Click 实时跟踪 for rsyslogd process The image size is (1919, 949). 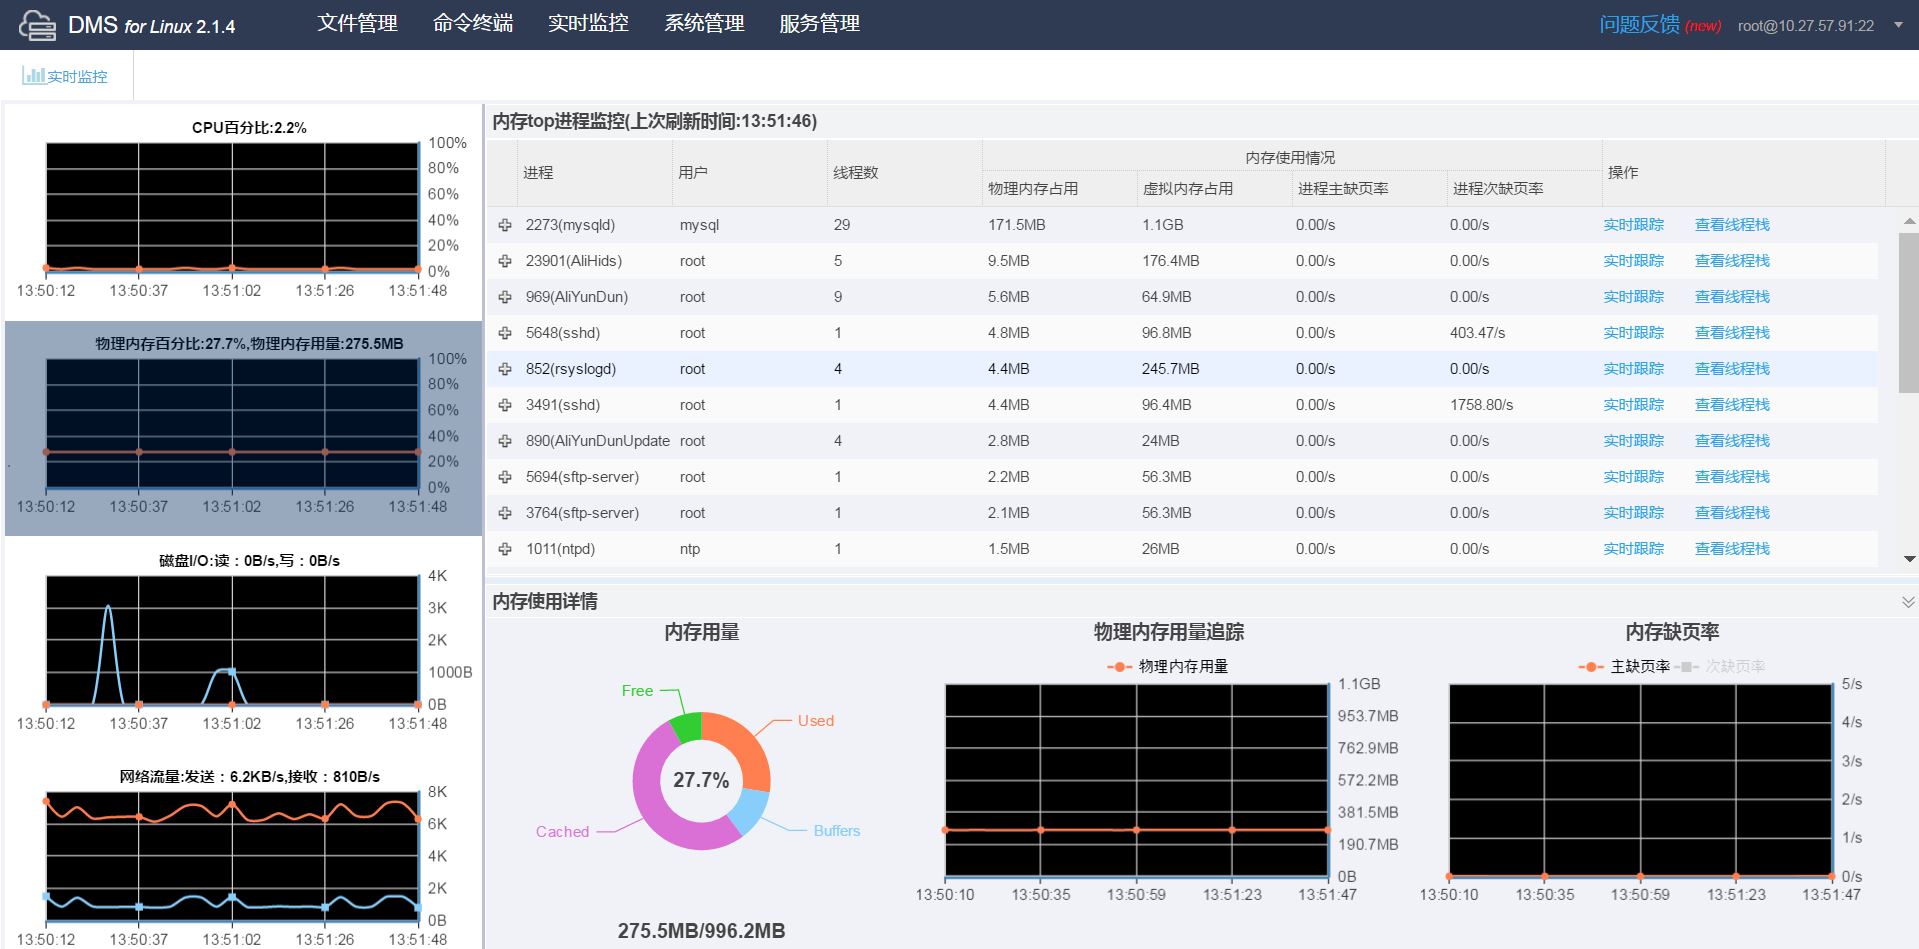(1633, 369)
